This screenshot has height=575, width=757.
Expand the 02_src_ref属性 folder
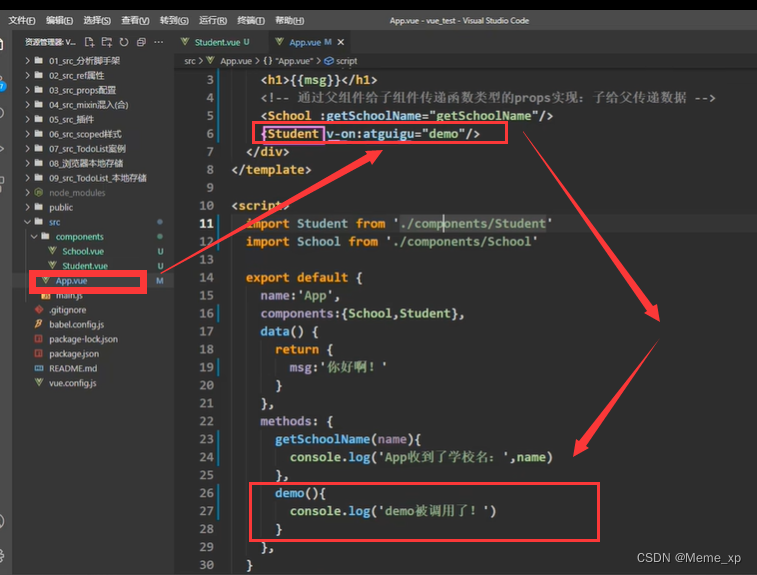(x=76, y=75)
